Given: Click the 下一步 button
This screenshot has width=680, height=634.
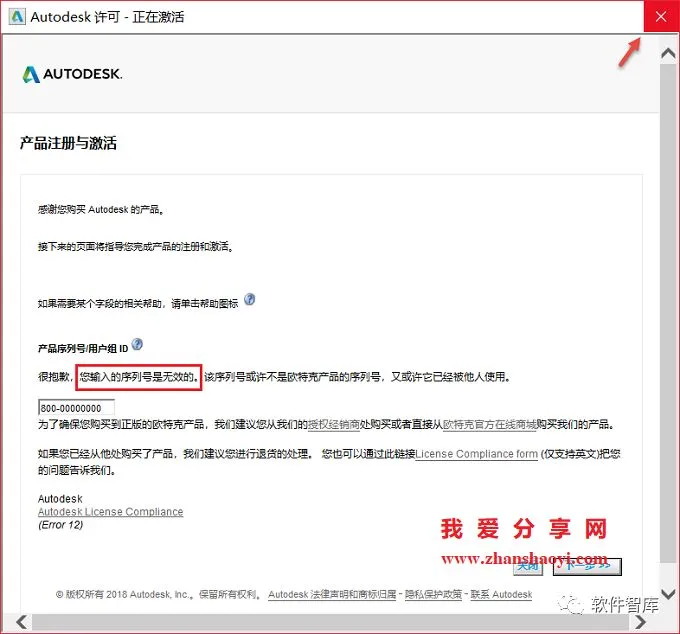Looking at the screenshot, I should click(587, 567).
